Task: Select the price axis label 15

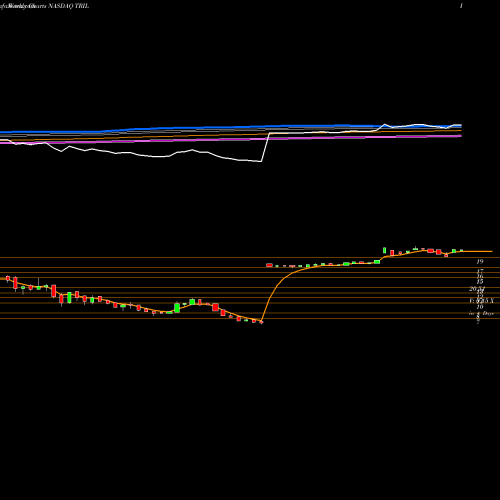Action: click(480, 282)
